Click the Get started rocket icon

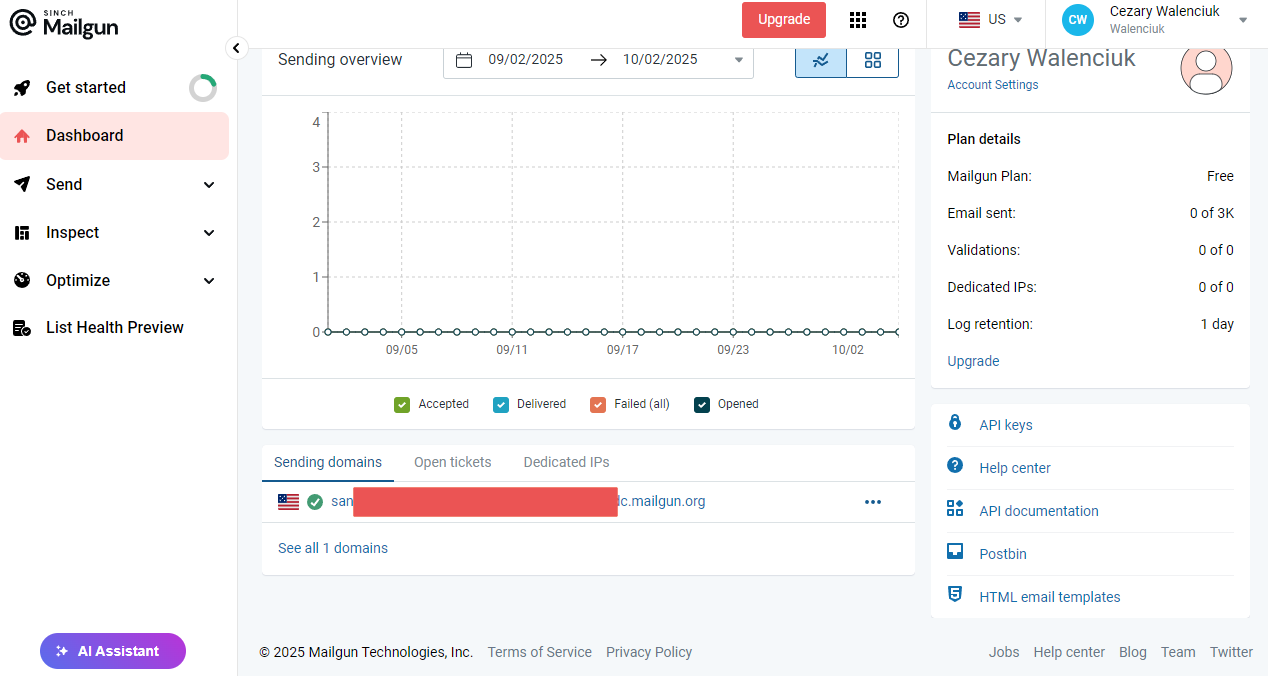point(22,88)
